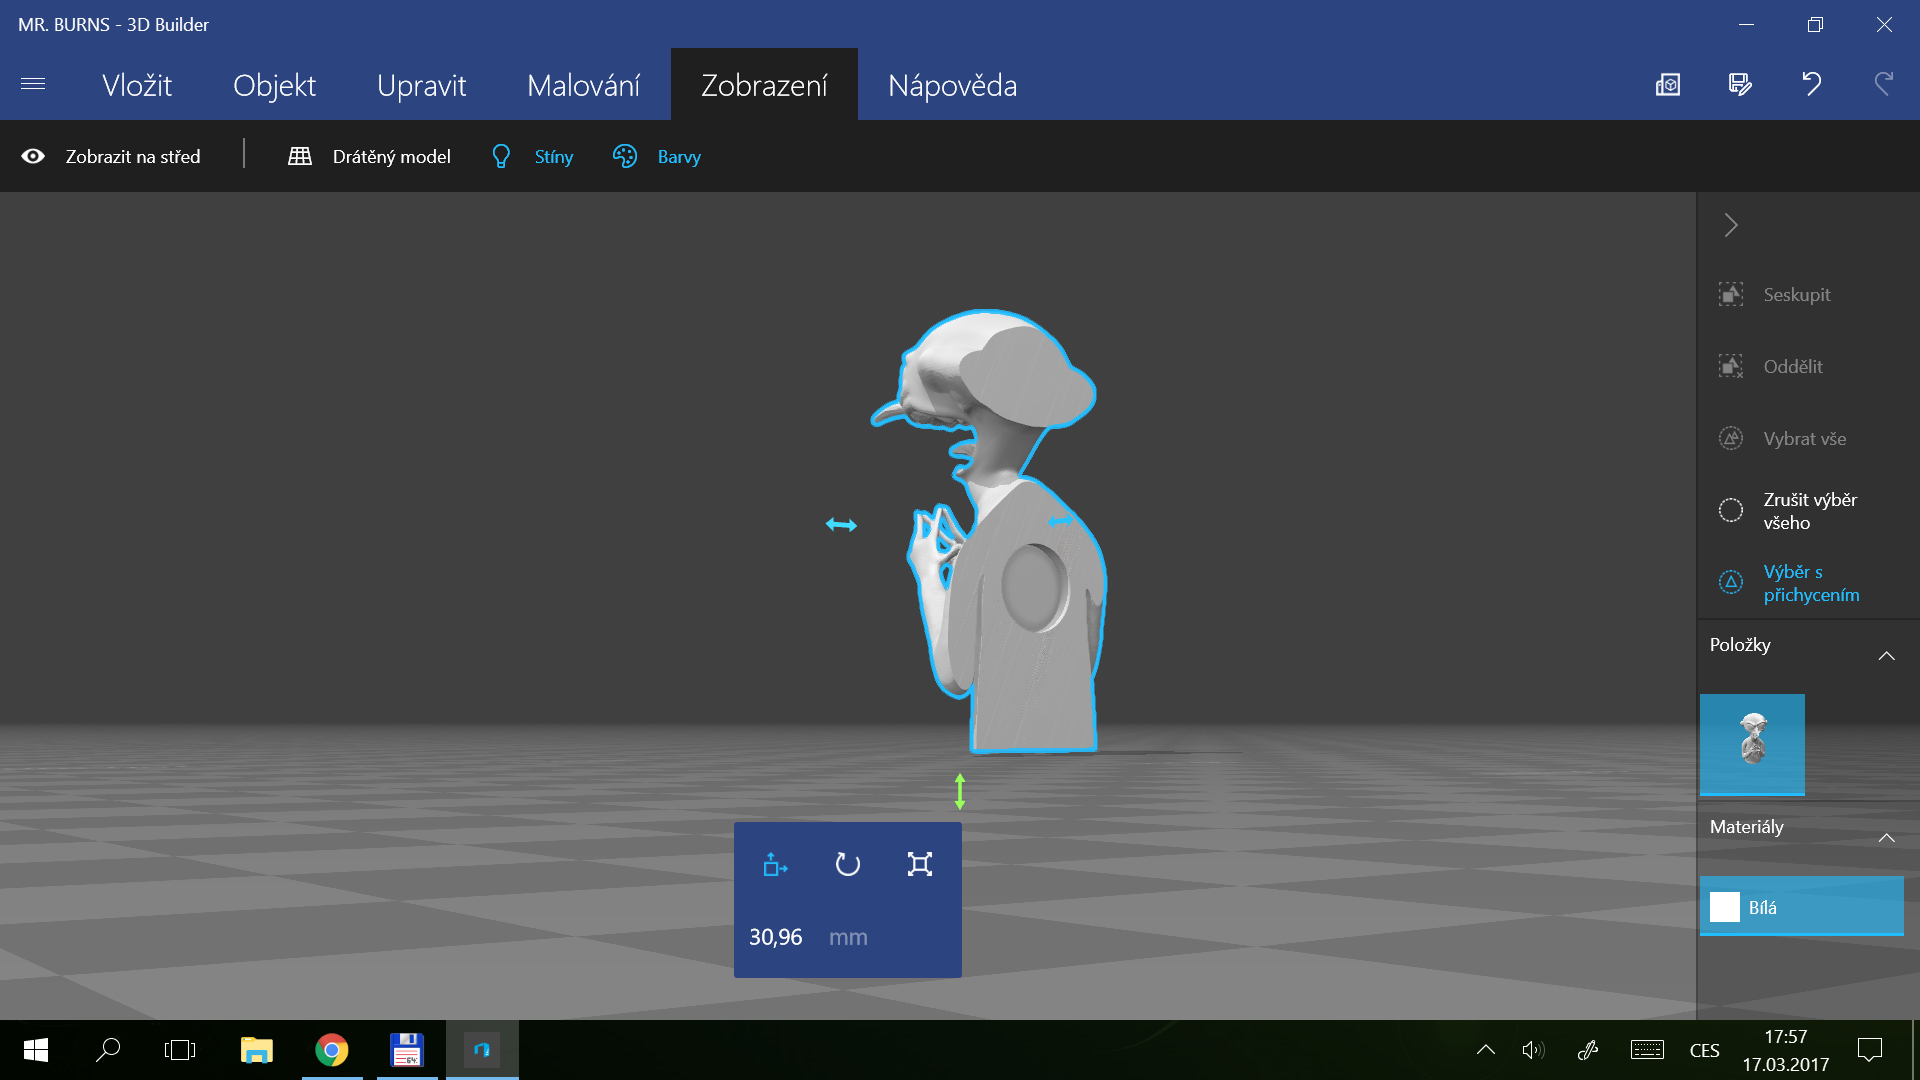Click the Oddělit label

pos(1793,366)
